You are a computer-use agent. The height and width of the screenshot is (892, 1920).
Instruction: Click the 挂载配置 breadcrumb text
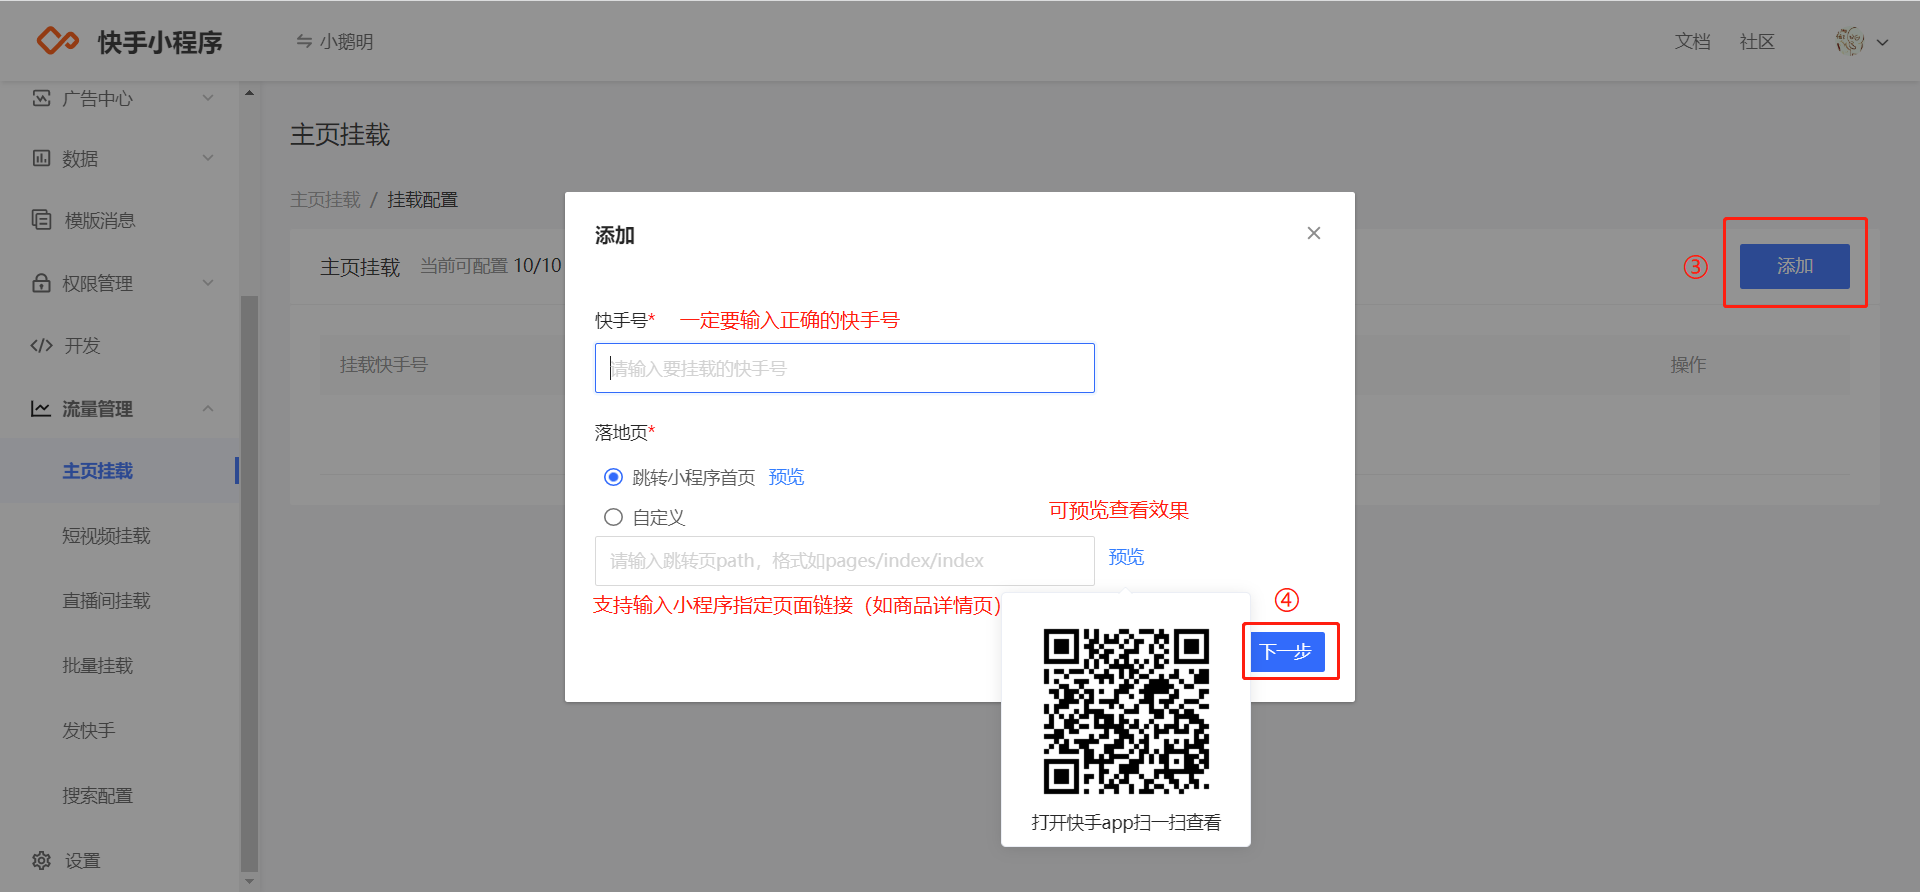point(422,200)
